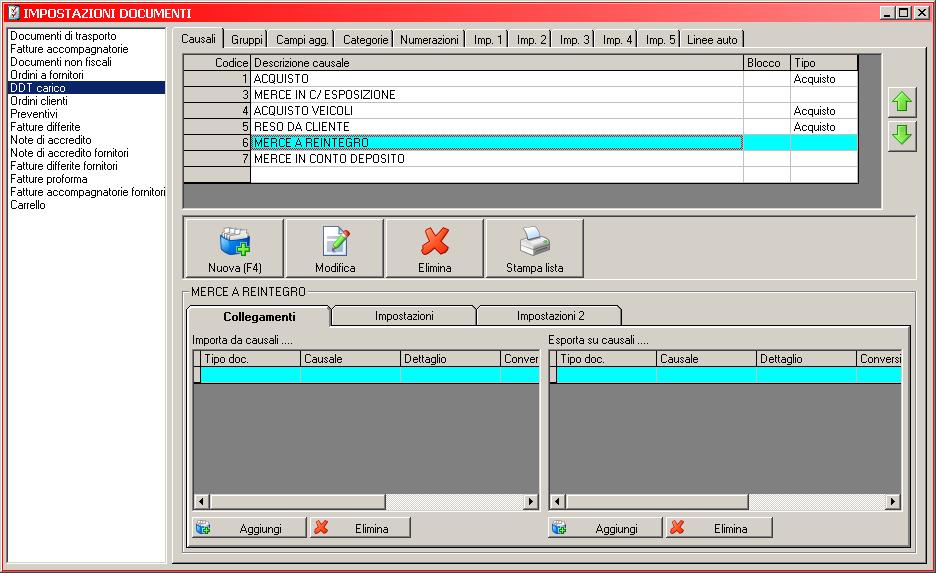Click Tipo doc. header in Importa da causali
The image size is (936, 573).
coord(250,359)
